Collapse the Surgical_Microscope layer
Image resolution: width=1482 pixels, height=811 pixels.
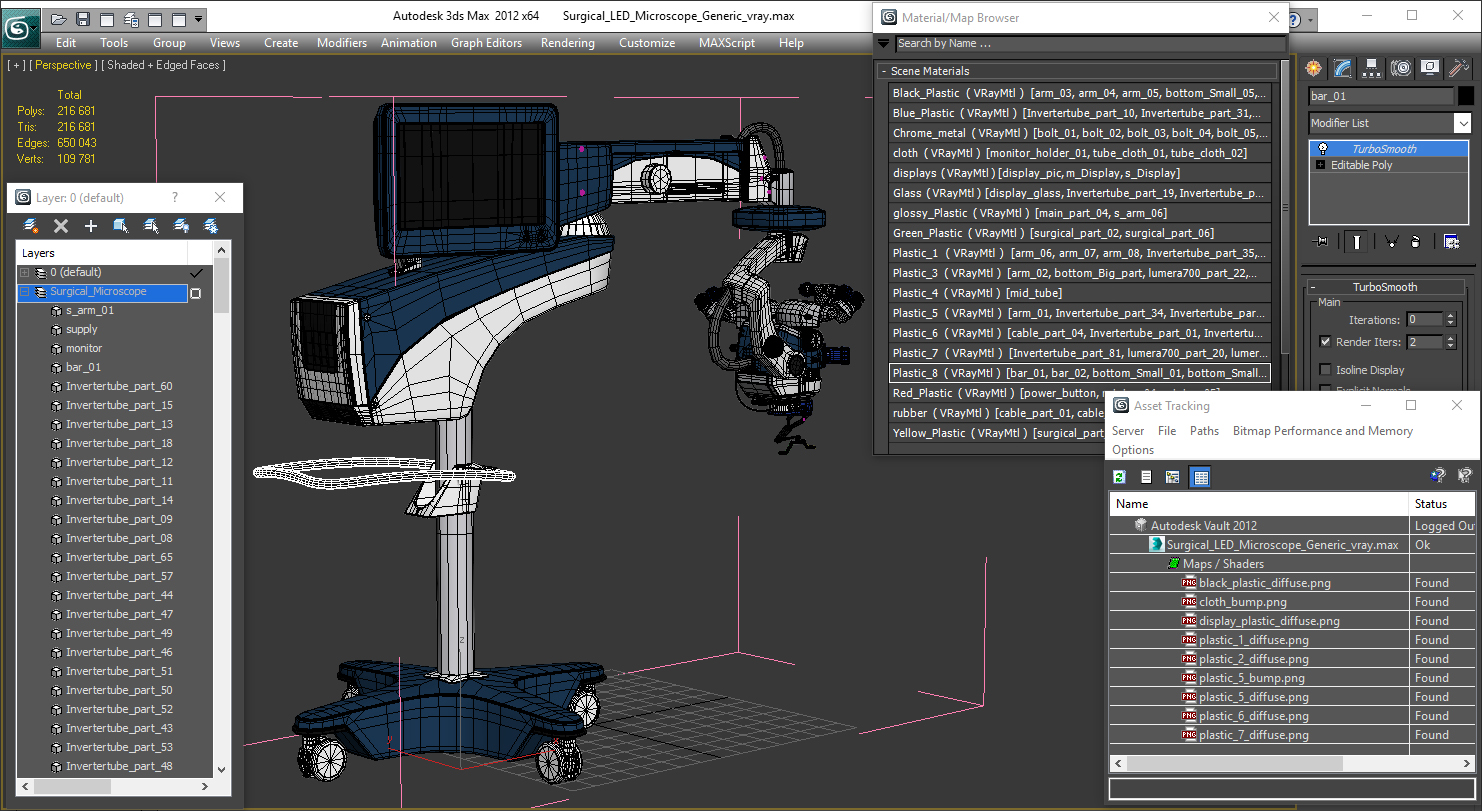(24, 292)
